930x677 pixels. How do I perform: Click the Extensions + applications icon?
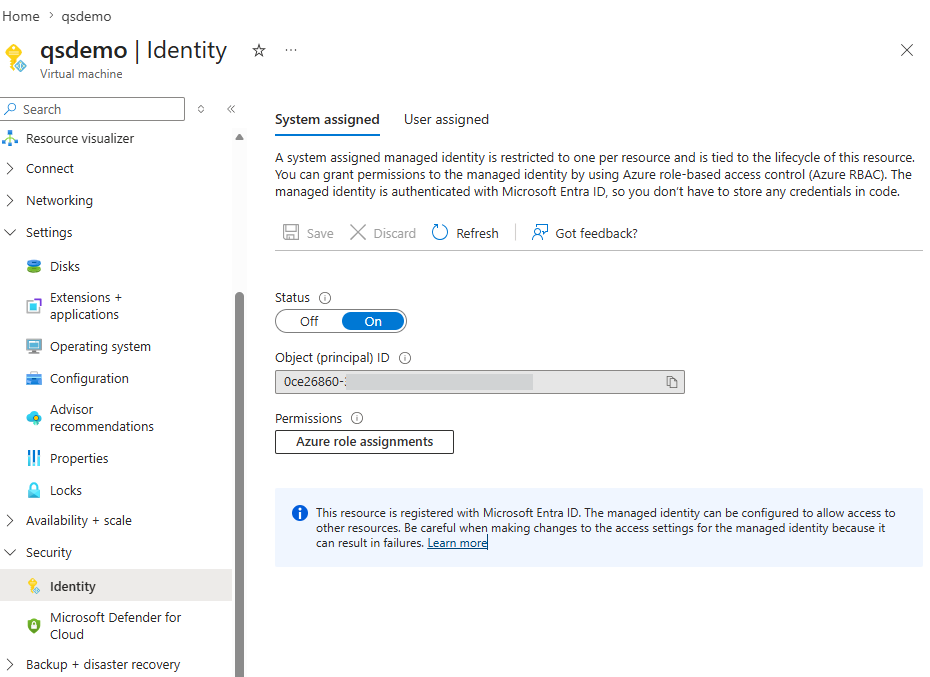tap(34, 306)
